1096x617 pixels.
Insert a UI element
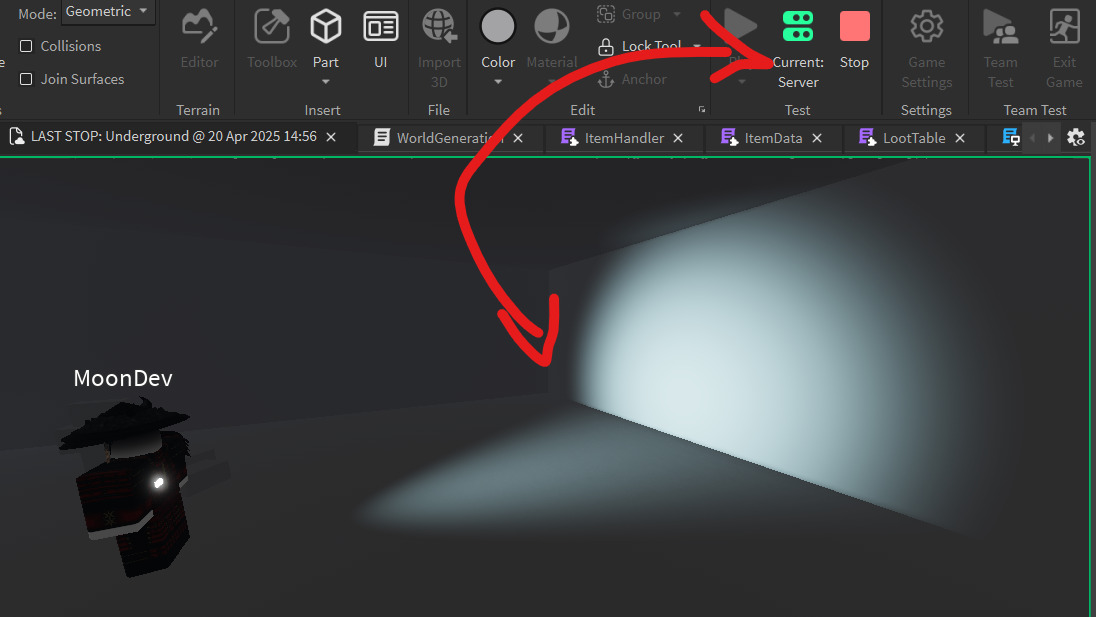coord(380,40)
